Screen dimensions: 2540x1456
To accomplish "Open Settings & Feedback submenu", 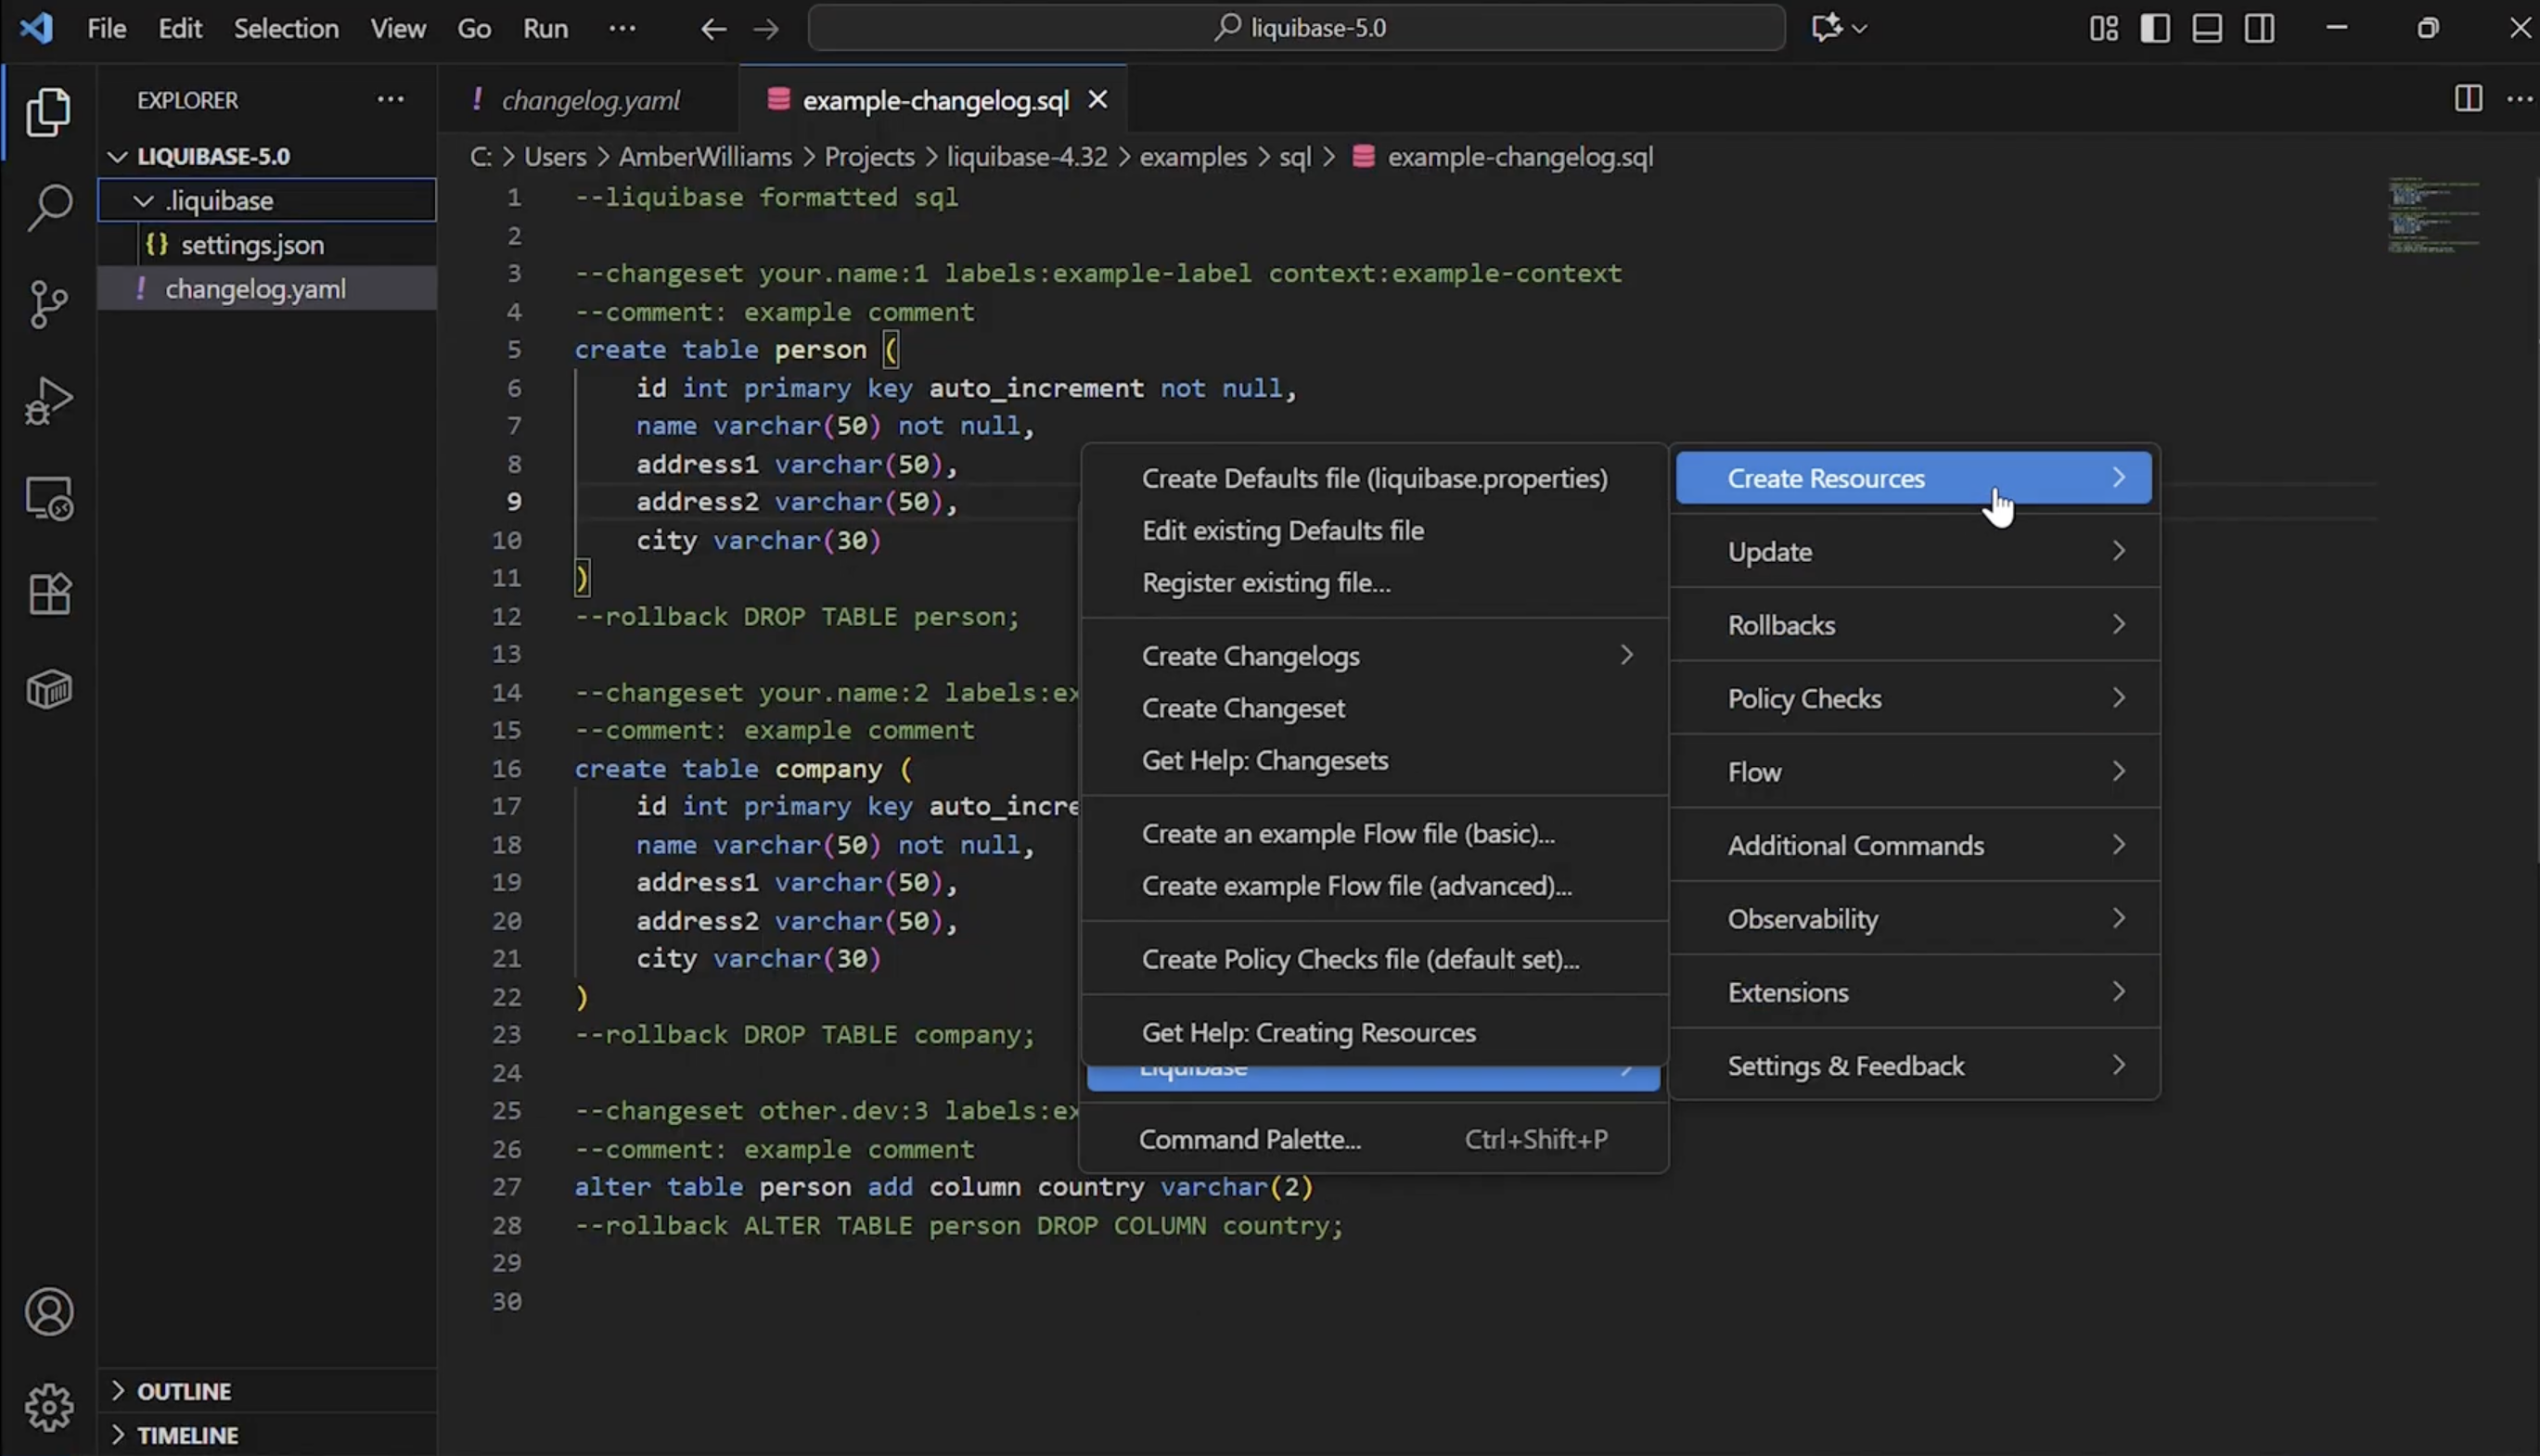I will pyautogui.click(x=1913, y=1066).
